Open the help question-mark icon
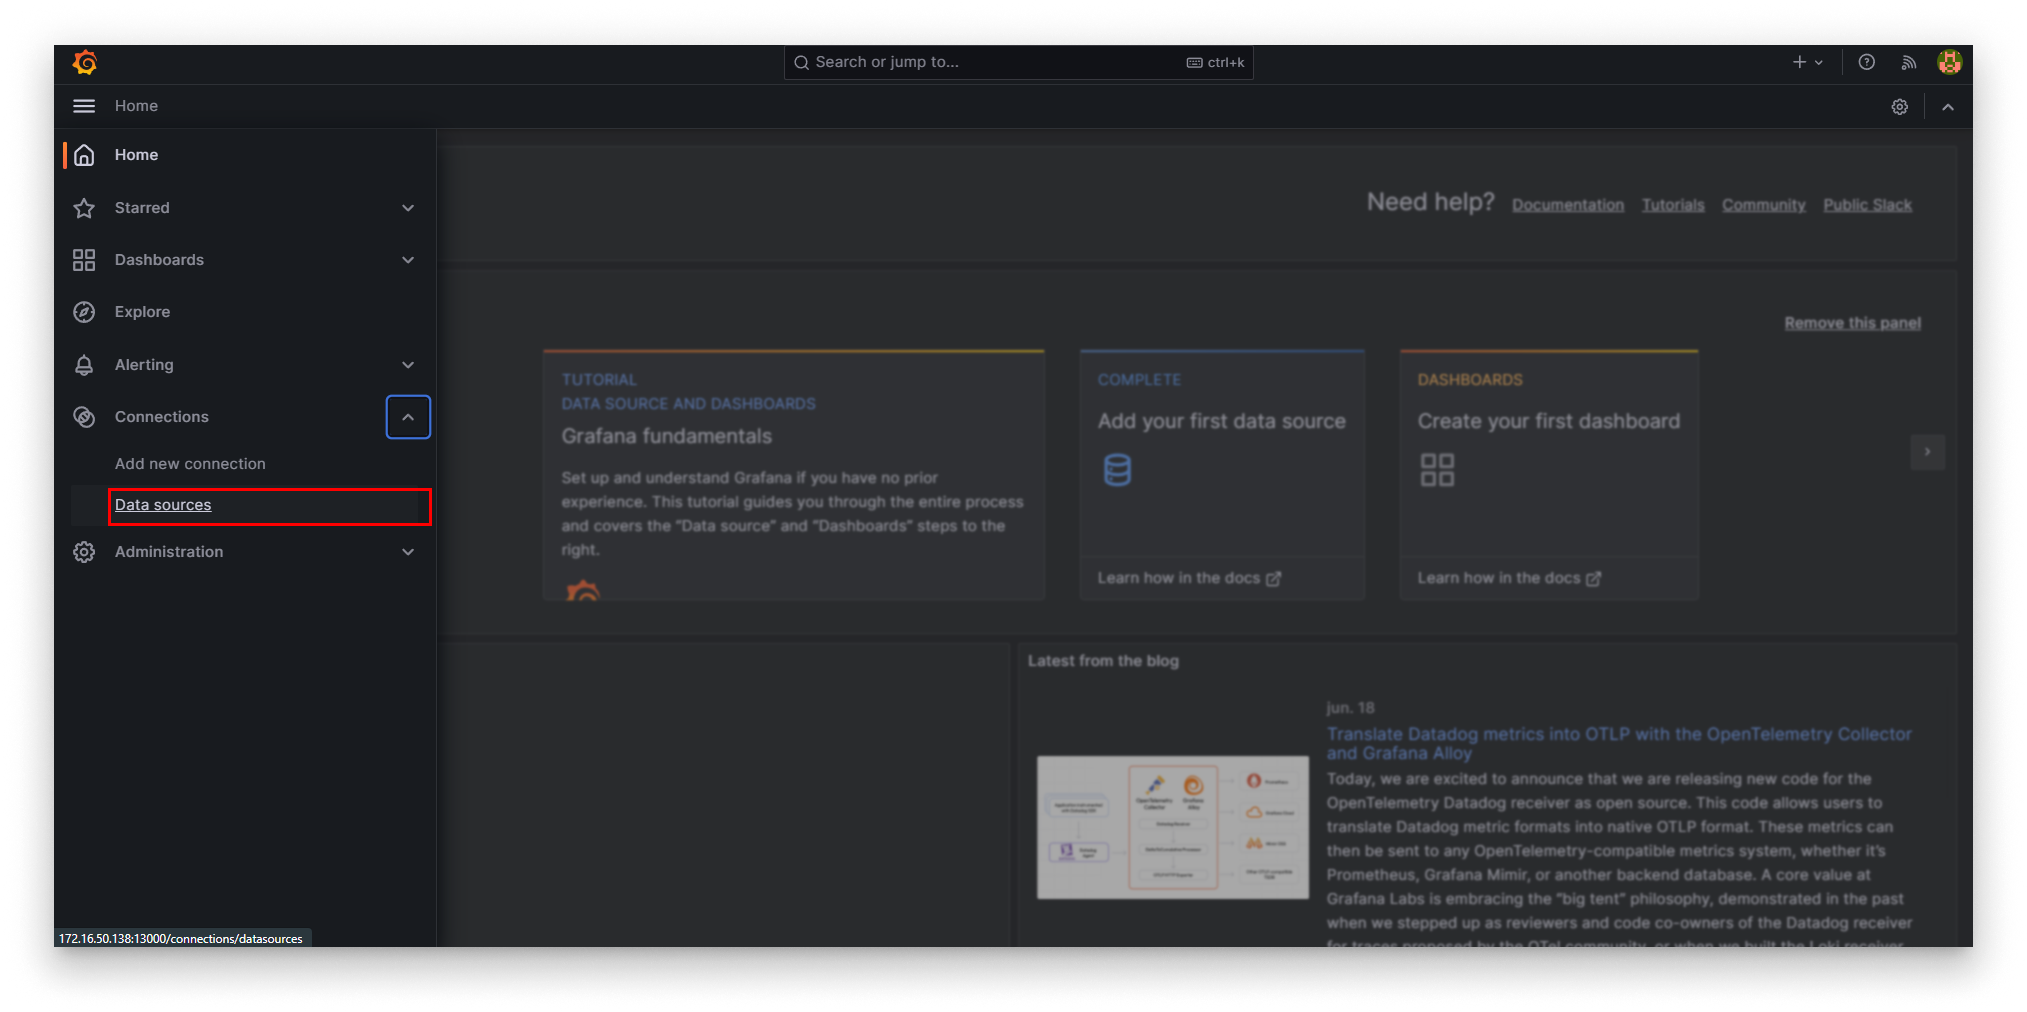 [x=1865, y=62]
